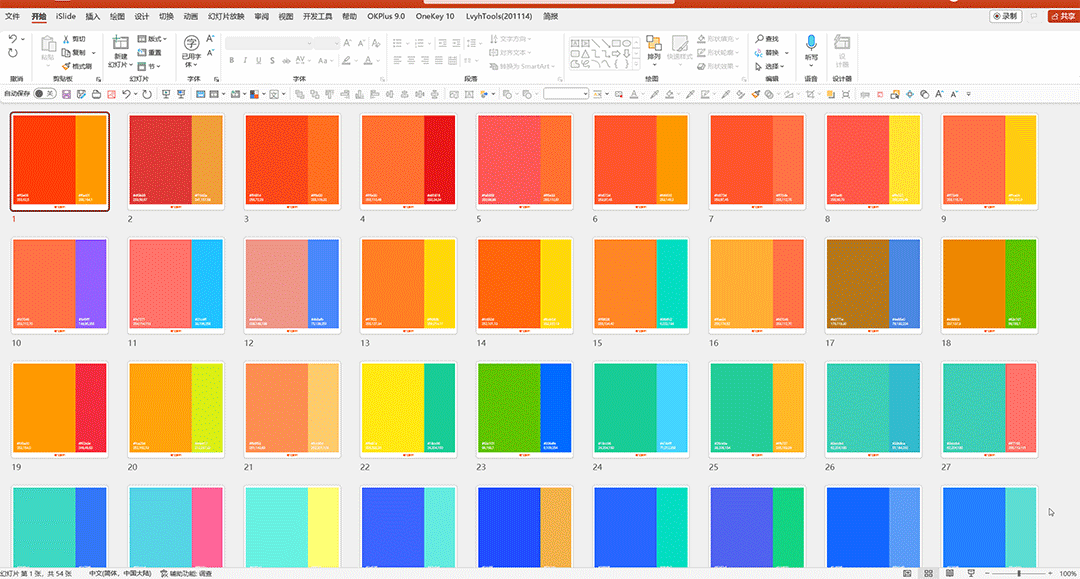Open the combo box in quick access toolbar
This screenshot has height=579, width=1080.
coord(565,94)
